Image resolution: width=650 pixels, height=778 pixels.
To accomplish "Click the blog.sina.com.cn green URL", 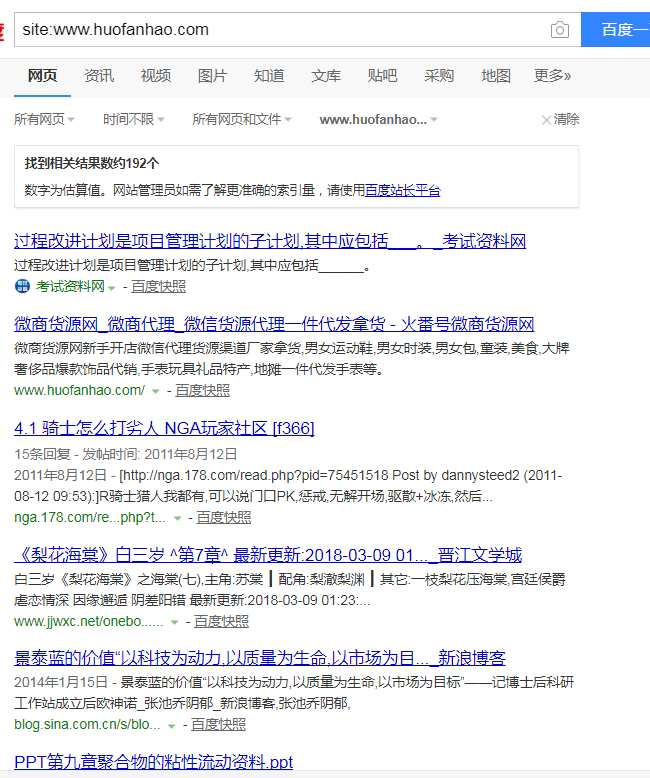I will (87, 724).
